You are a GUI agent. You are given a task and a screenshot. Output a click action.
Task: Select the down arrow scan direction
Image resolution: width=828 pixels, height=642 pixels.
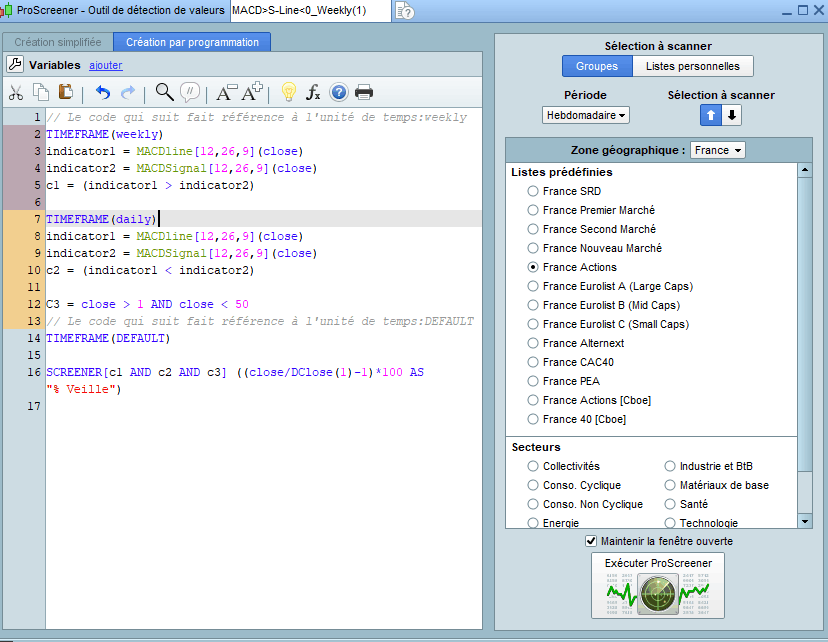click(732, 115)
